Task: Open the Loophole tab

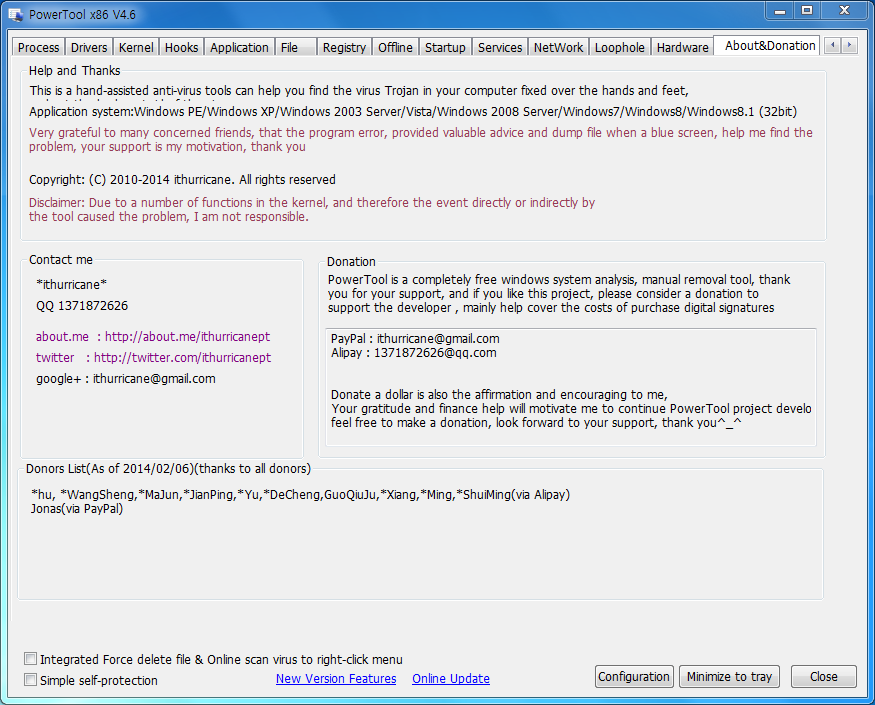Action: pyautogui.click(x=619, y=47)
